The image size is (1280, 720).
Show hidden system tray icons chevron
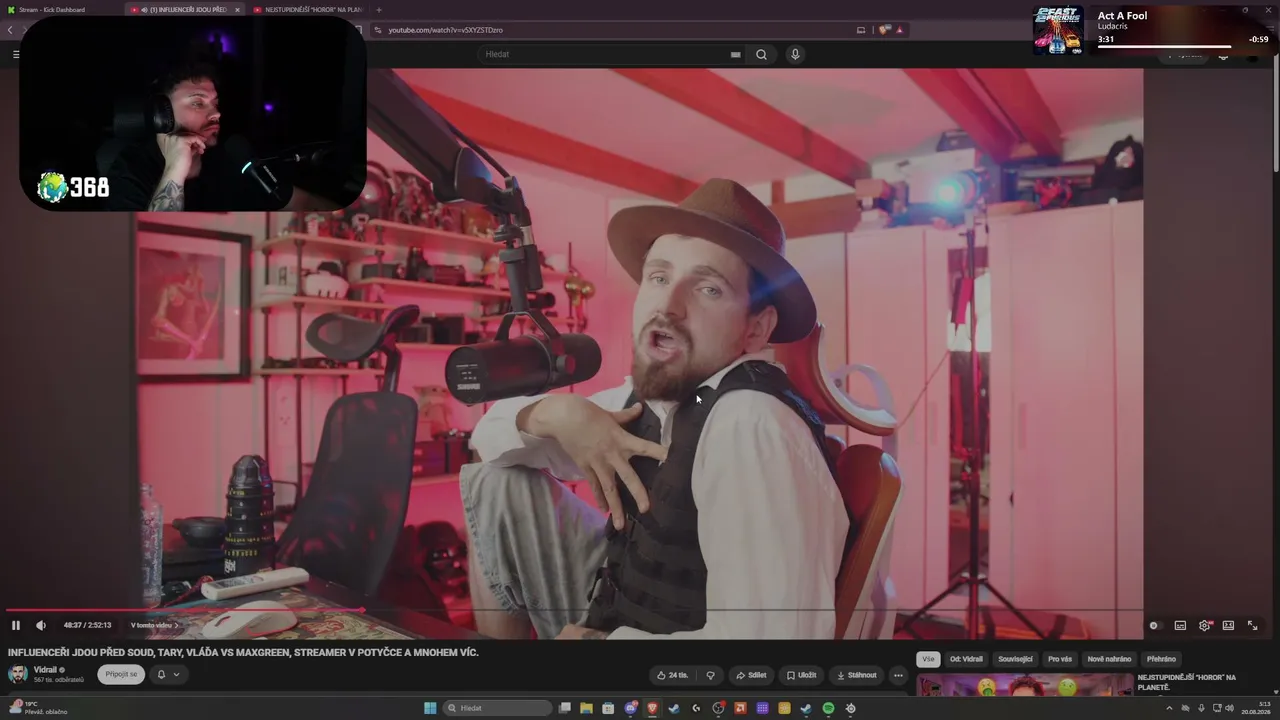click(1169, 708)
